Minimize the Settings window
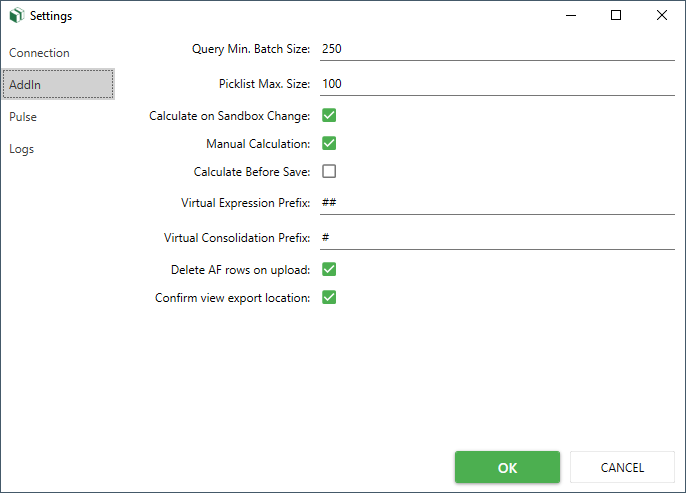This screenshot has height=493, width=686. point(570,16)
